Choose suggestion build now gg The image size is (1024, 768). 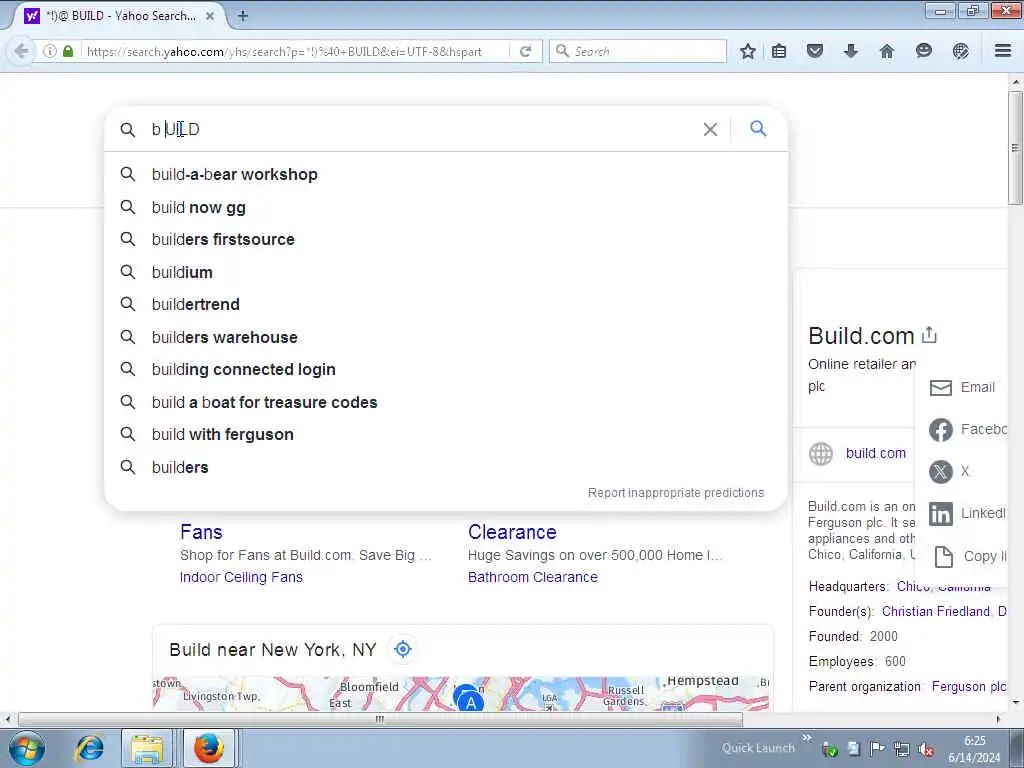(446, 207)
